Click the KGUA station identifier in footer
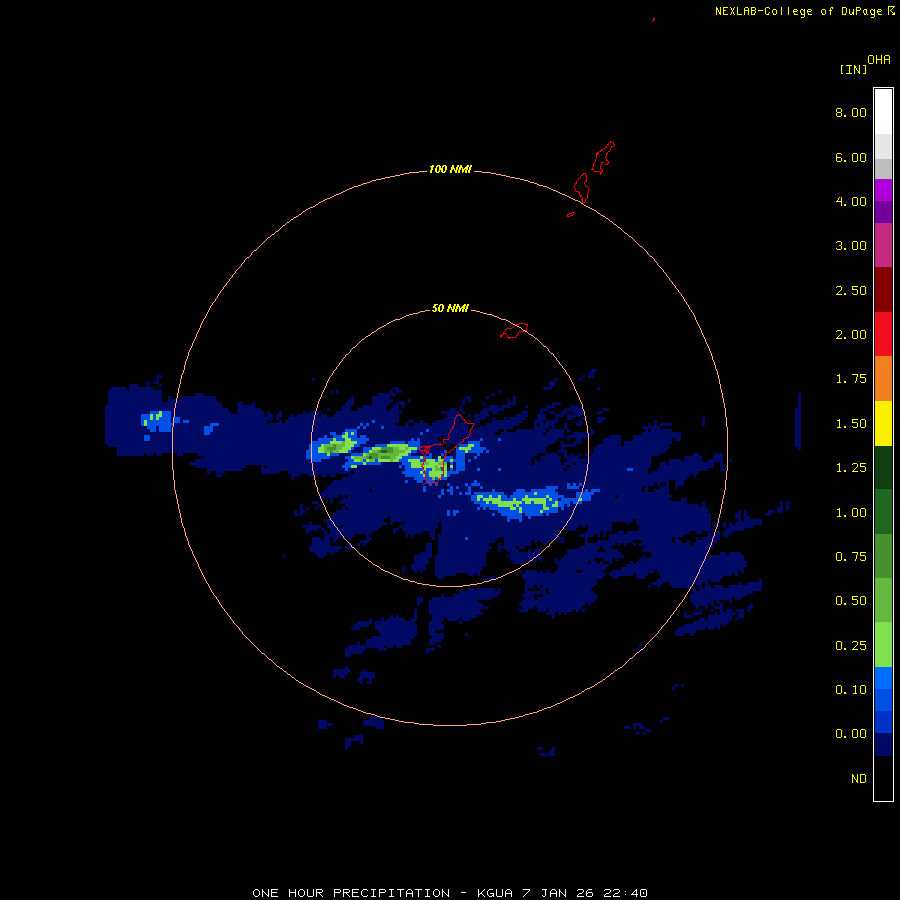This screenshot has height=900, width=900. coord(495,893)
